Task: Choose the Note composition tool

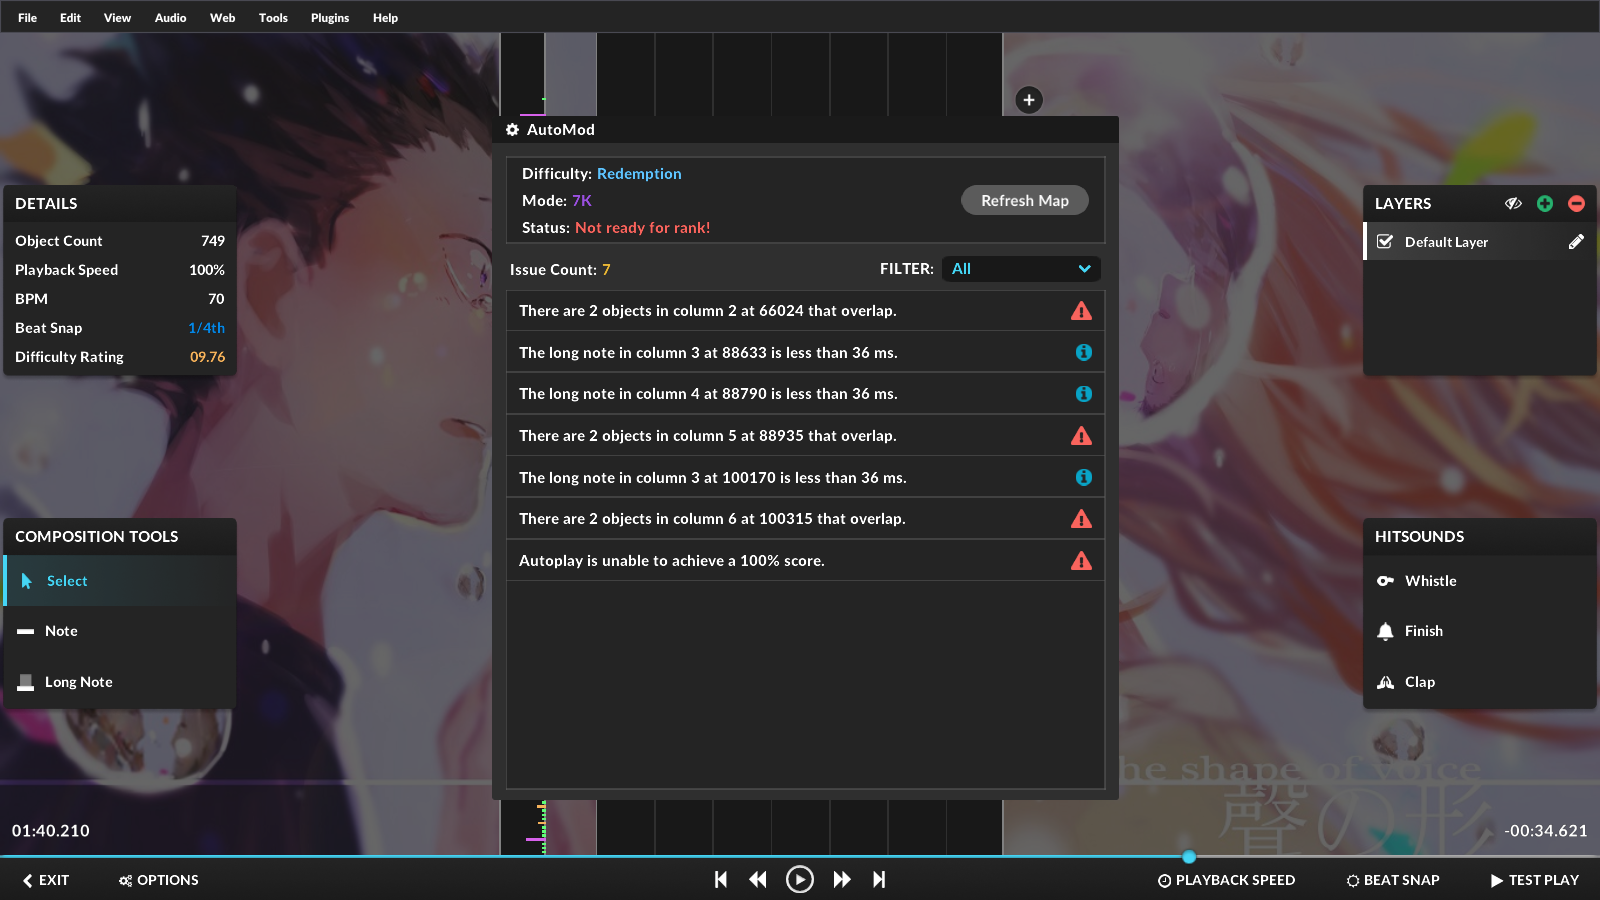Action: coord(120,631)
